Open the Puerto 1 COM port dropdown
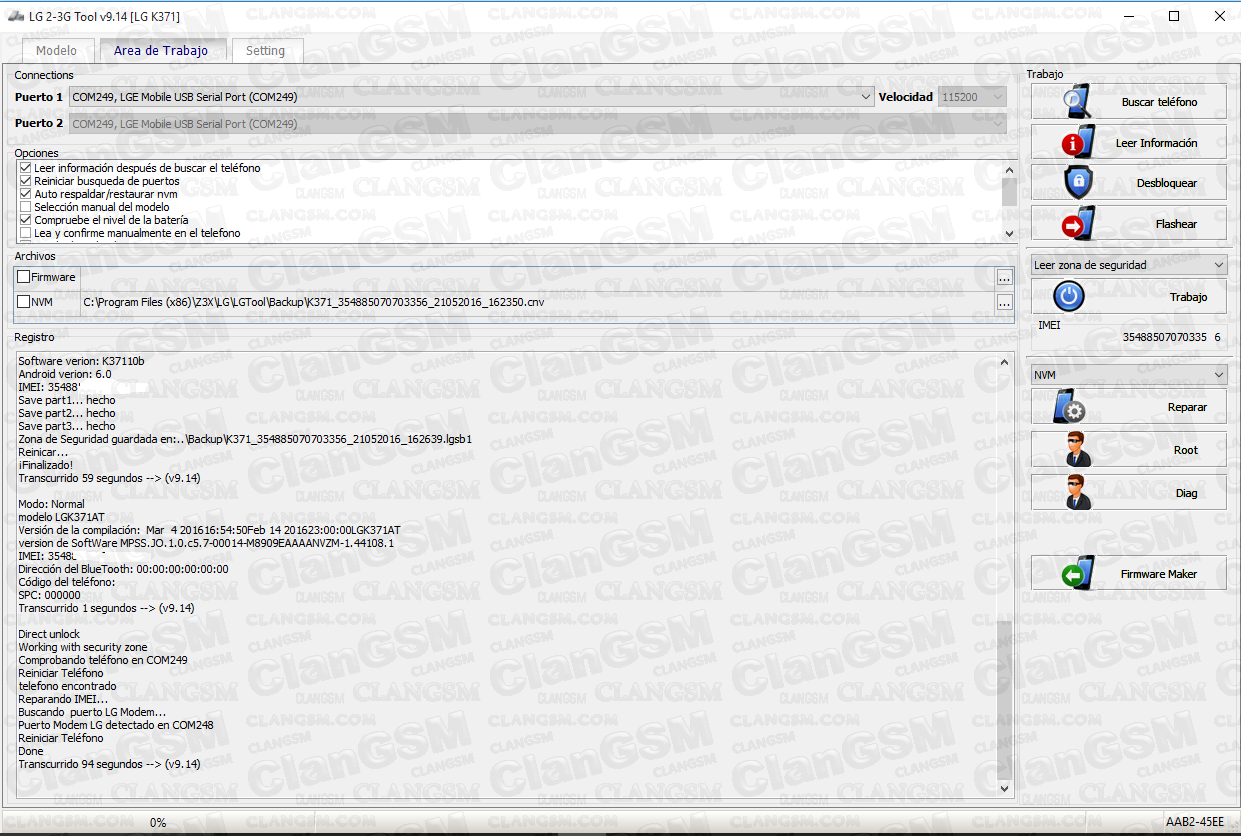The width and height of the screenshot is (1241, 836). point(866,97)
